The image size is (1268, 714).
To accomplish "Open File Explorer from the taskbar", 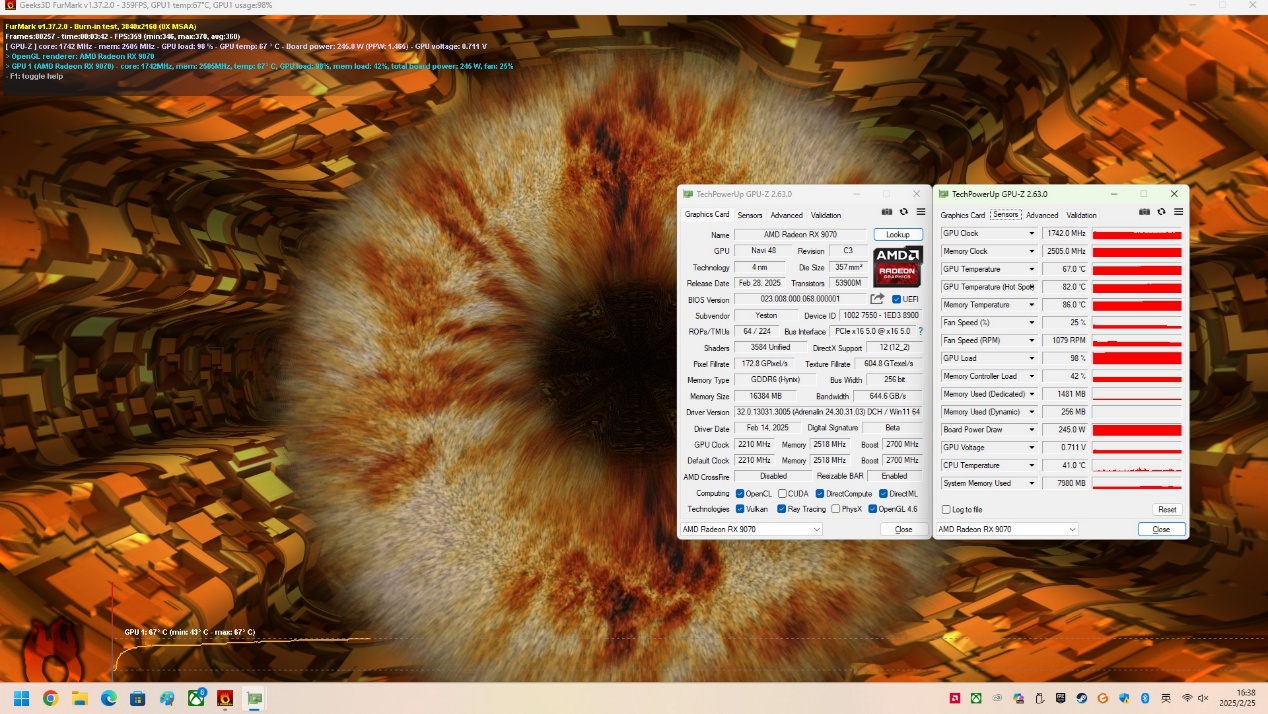I will tap(79, 698).
